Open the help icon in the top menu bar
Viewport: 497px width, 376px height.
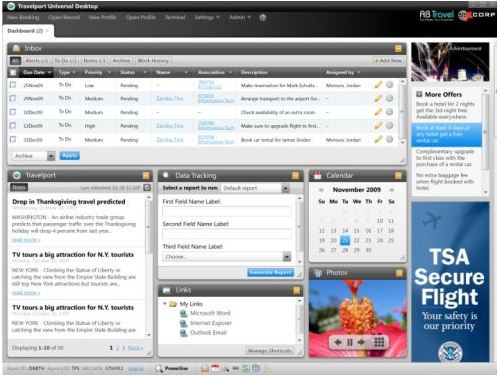point(263,18)
